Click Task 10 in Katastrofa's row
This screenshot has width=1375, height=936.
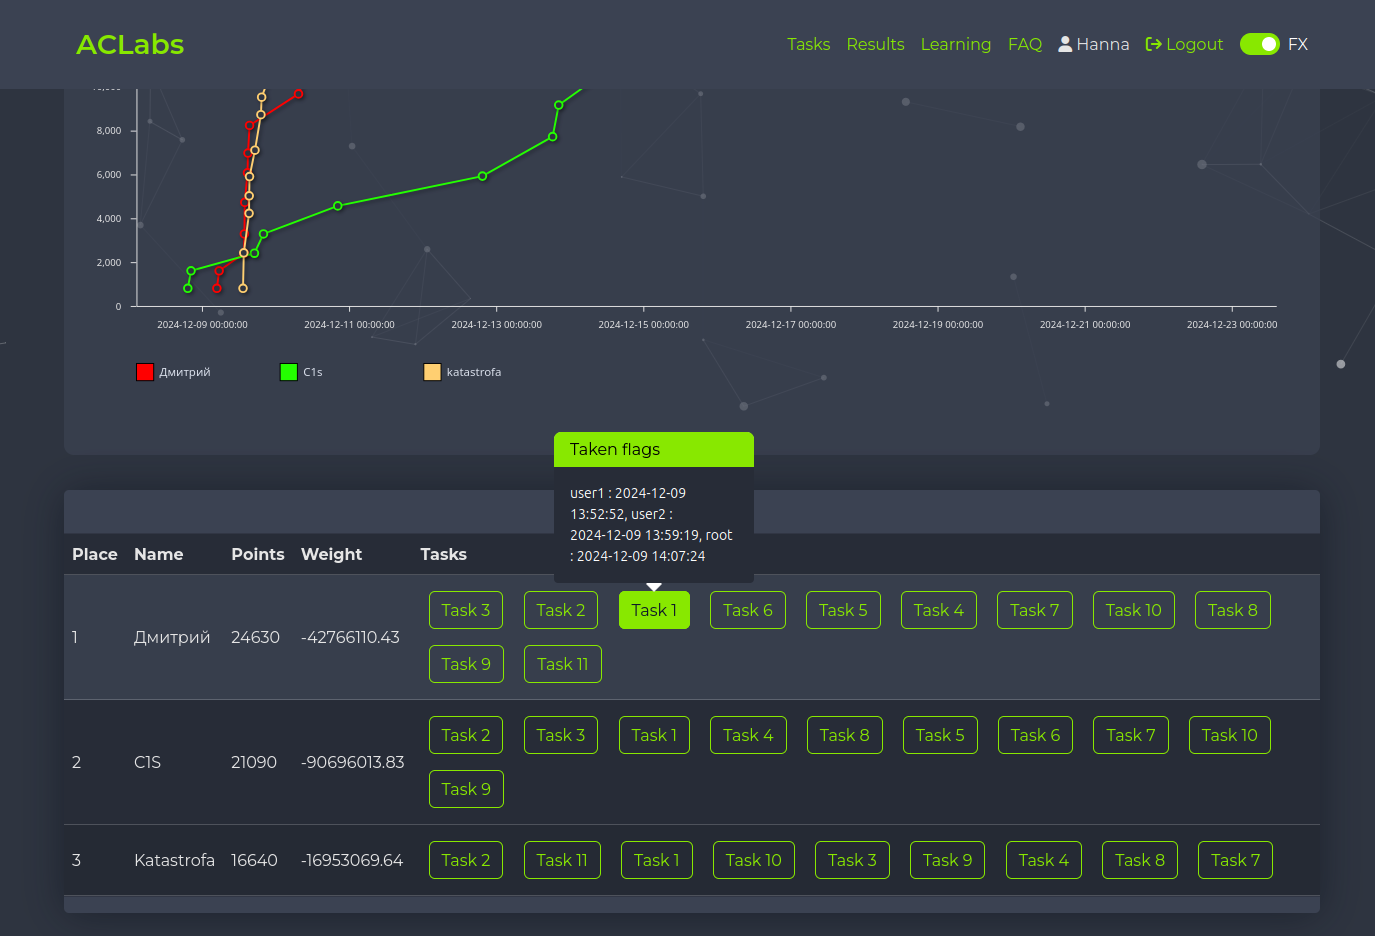(753, 860)
